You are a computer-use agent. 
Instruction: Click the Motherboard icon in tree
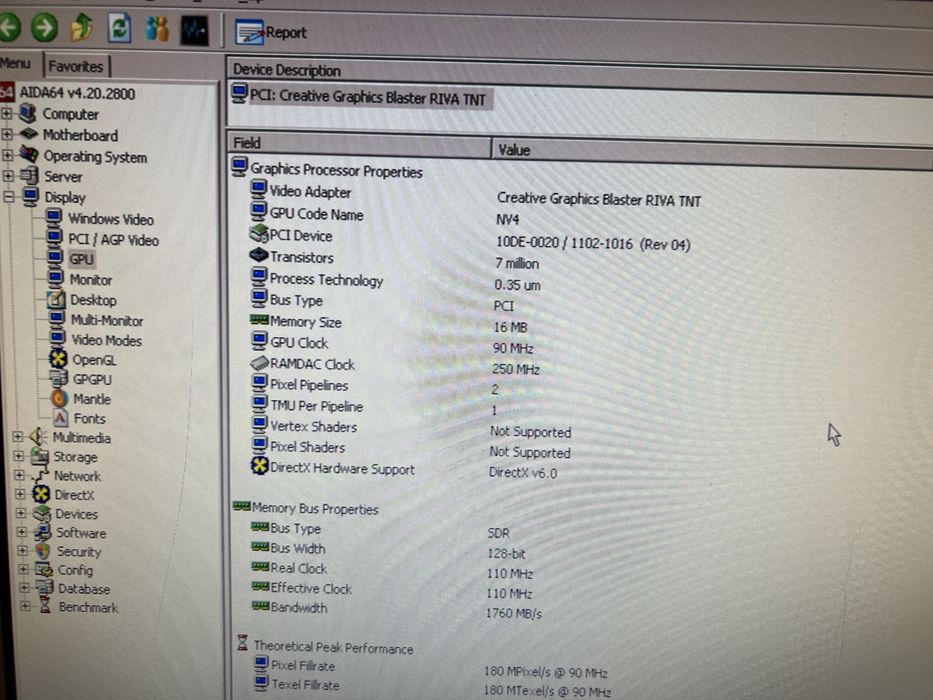[29, 134]
